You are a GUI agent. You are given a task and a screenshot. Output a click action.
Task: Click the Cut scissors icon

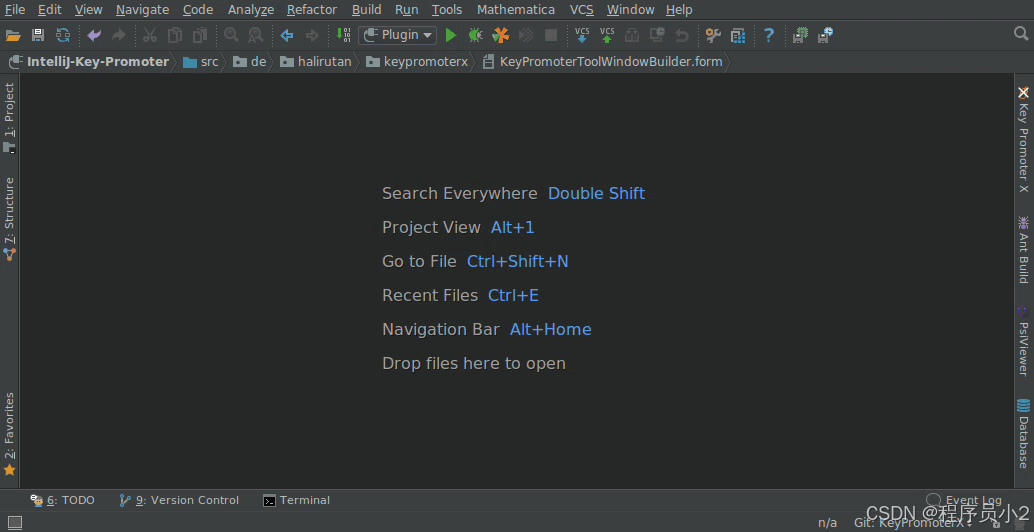tap(150, 35)
